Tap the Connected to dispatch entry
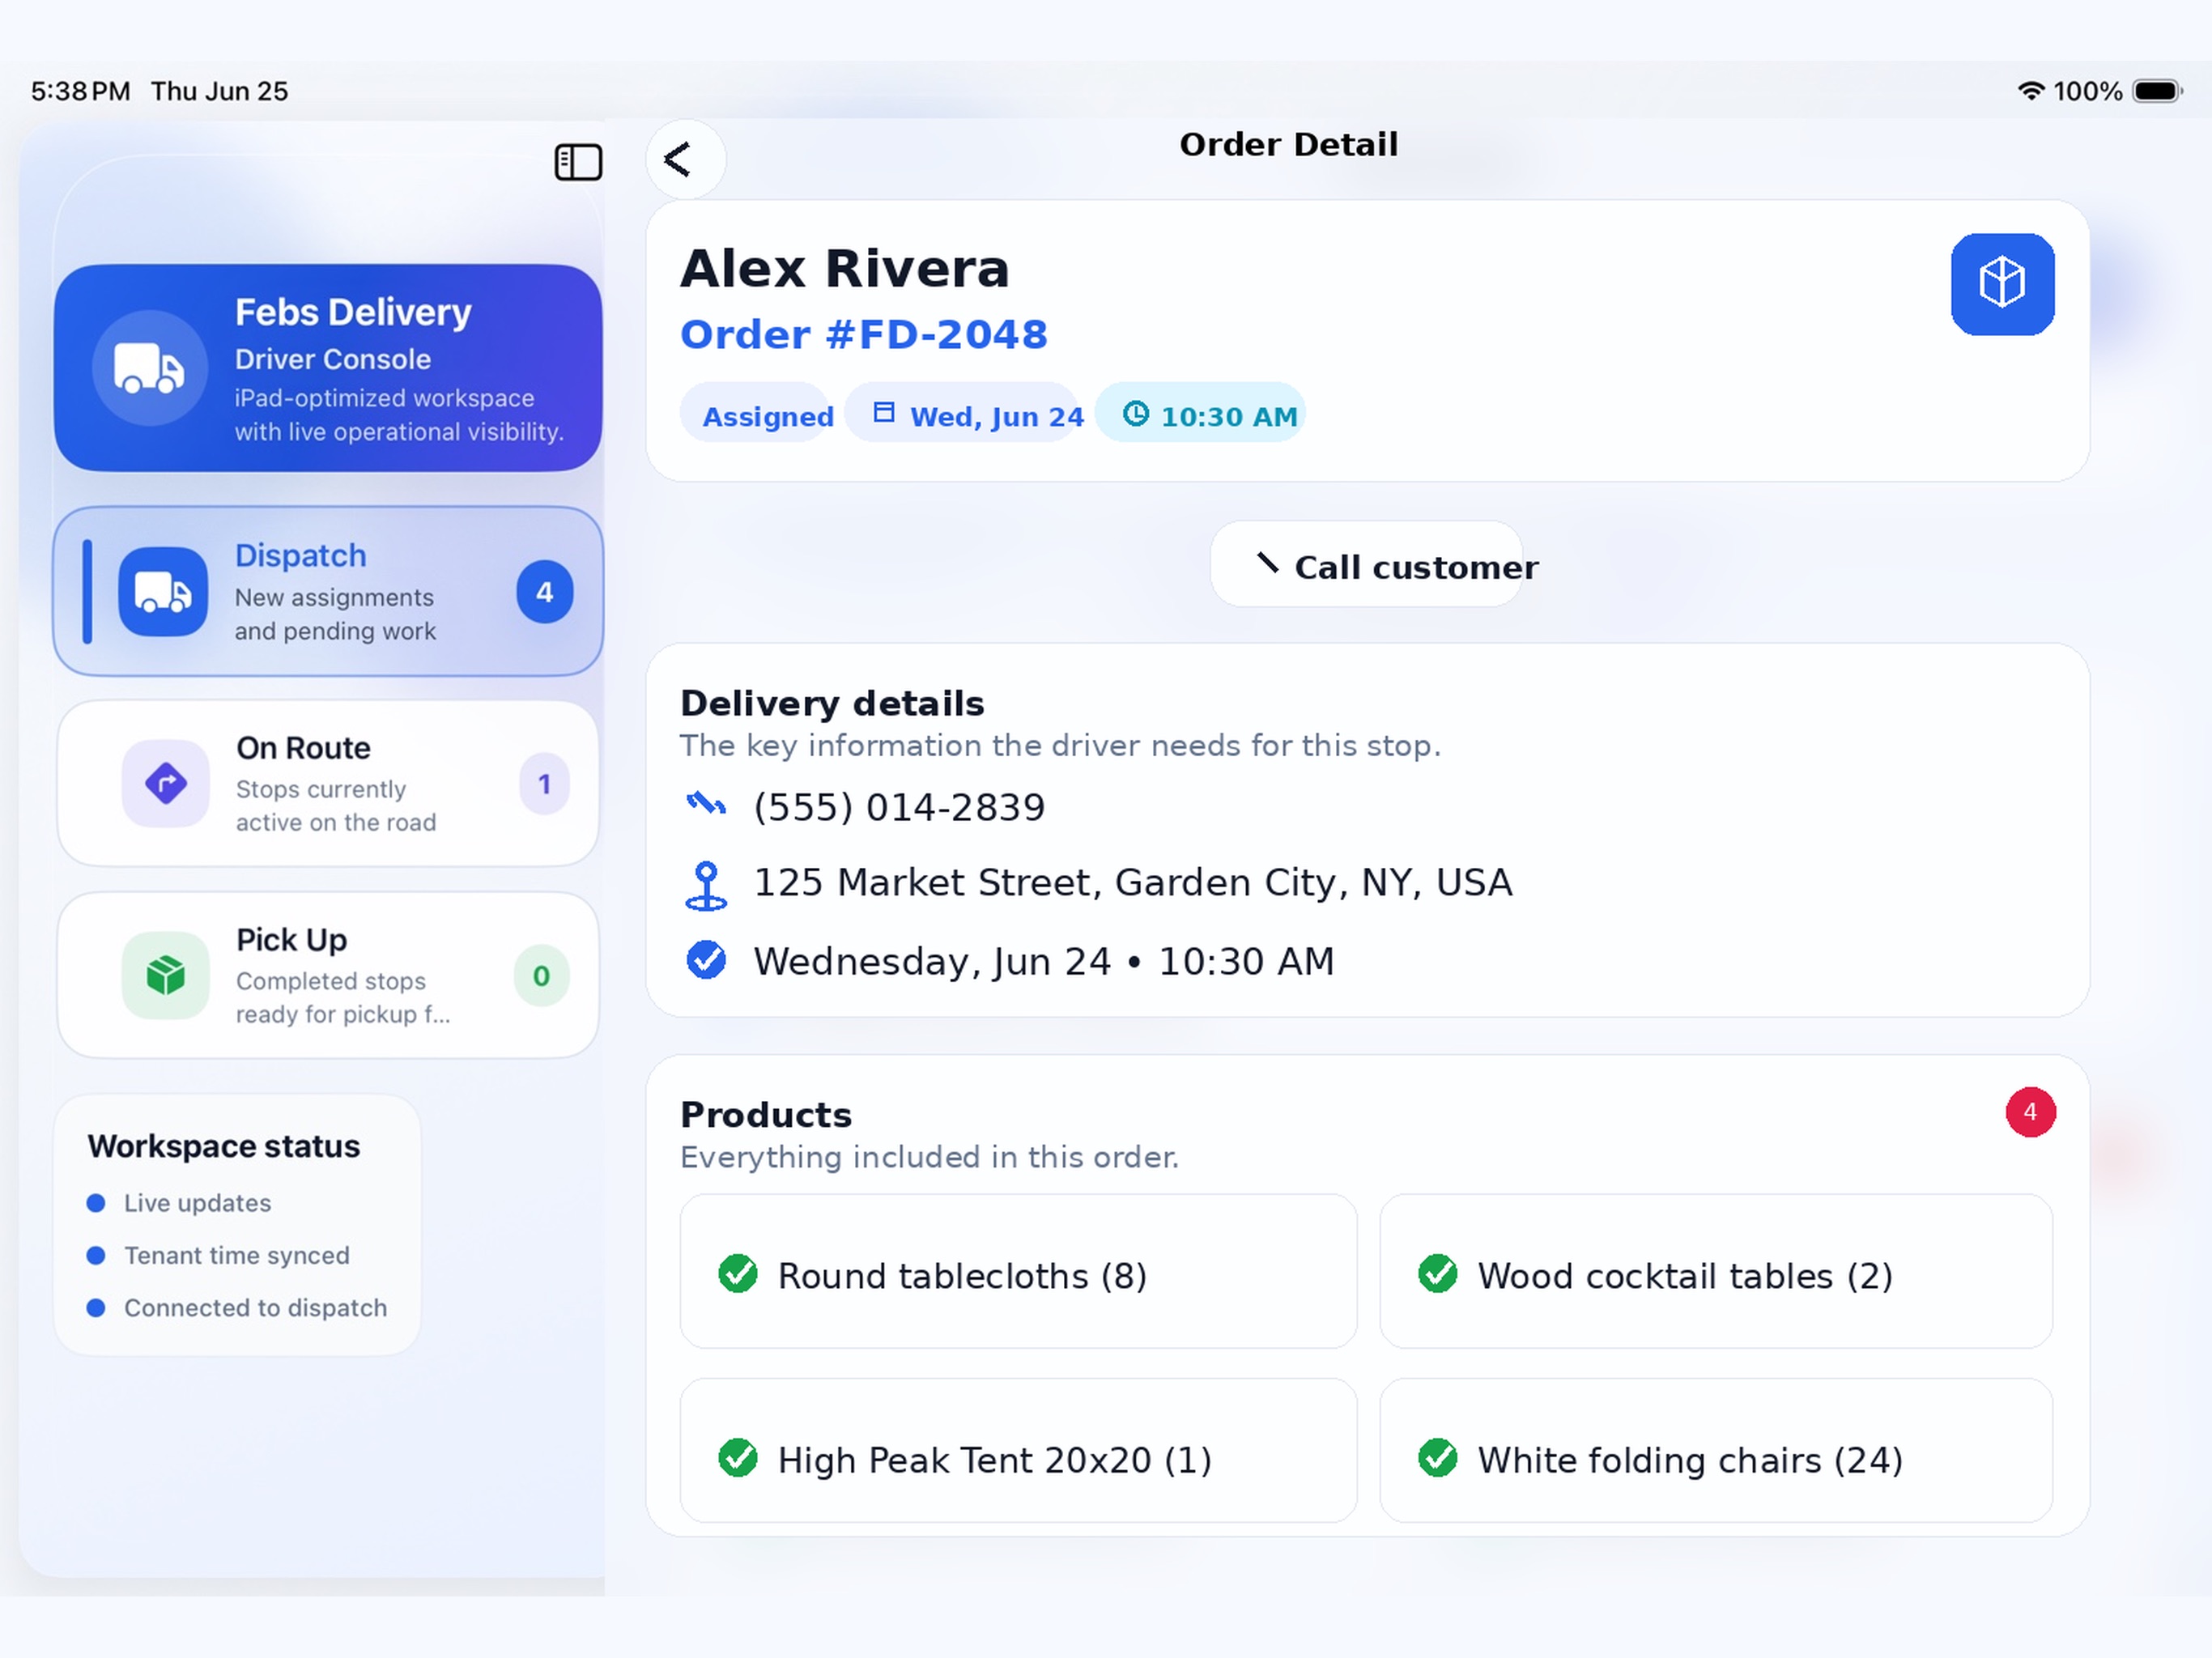Viewport: 2212px width, 1658px height. [x=237, y=1308]
